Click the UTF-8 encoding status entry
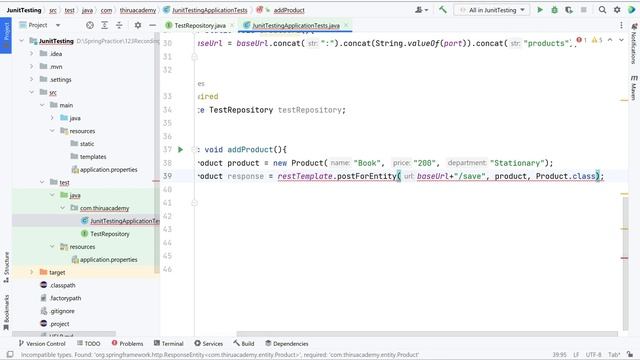The image size is (640, 360). point(593,355)
